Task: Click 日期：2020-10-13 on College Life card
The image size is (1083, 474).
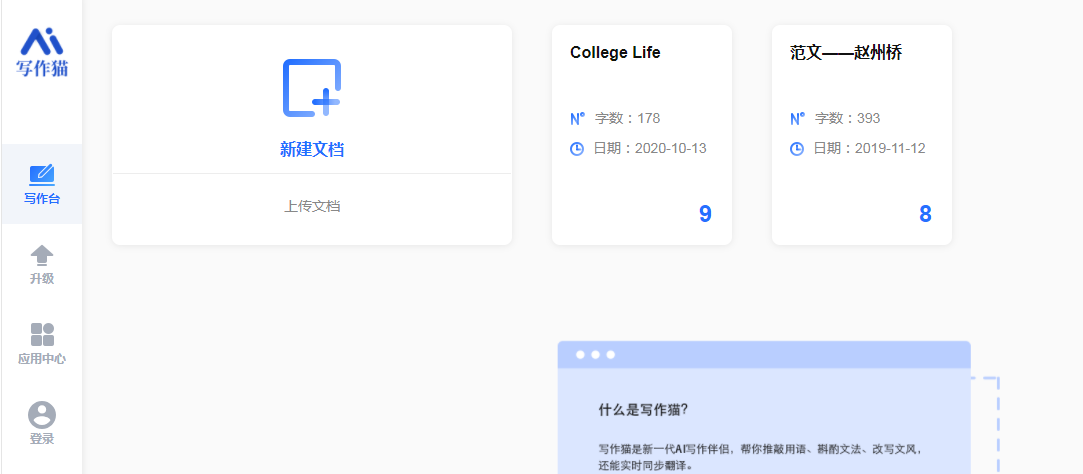Action: pyautogui.click(x=650, y=149)
